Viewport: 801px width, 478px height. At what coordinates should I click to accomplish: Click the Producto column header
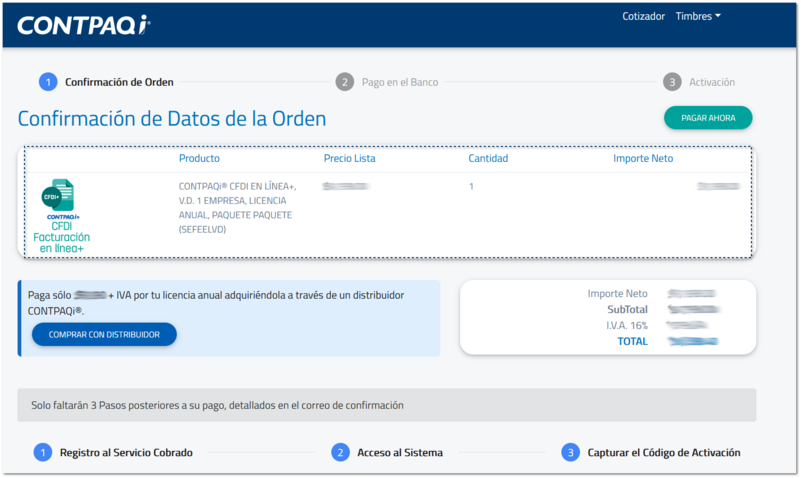(199, 158)
